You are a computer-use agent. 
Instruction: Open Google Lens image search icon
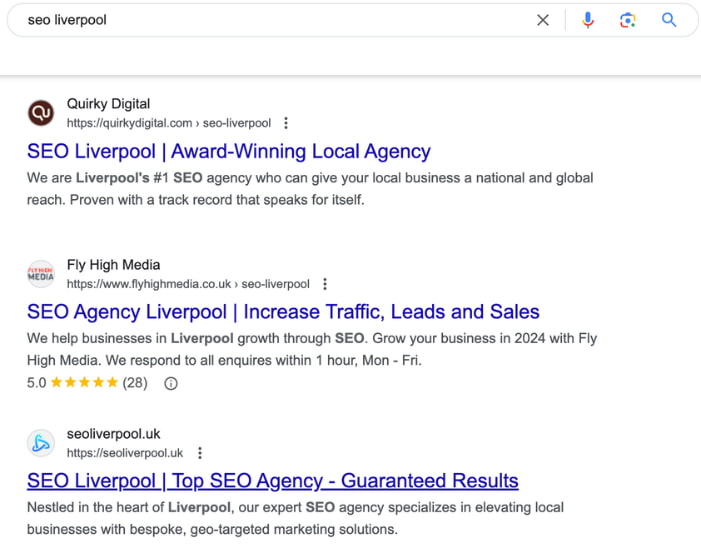pyautogui.click(x=628, y=20)
